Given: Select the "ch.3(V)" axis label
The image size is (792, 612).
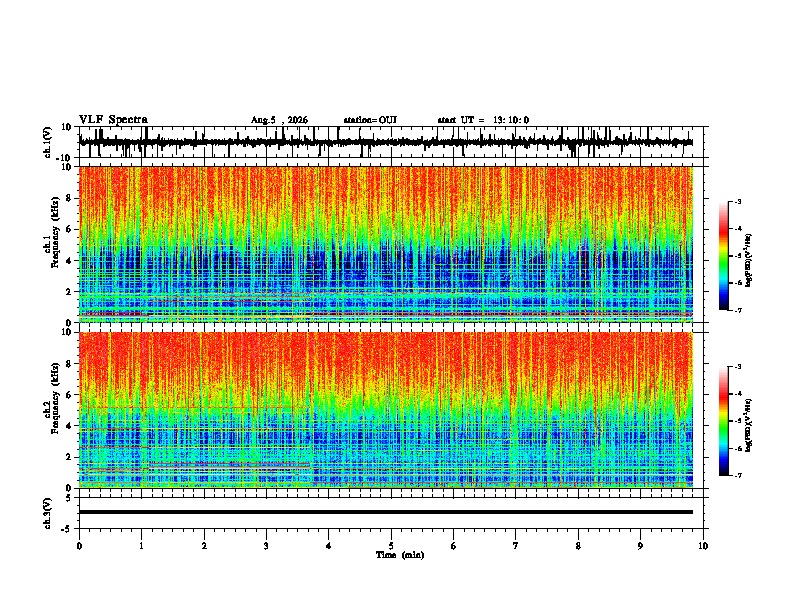Looking at the screenshot, I should tap(48, 514).
